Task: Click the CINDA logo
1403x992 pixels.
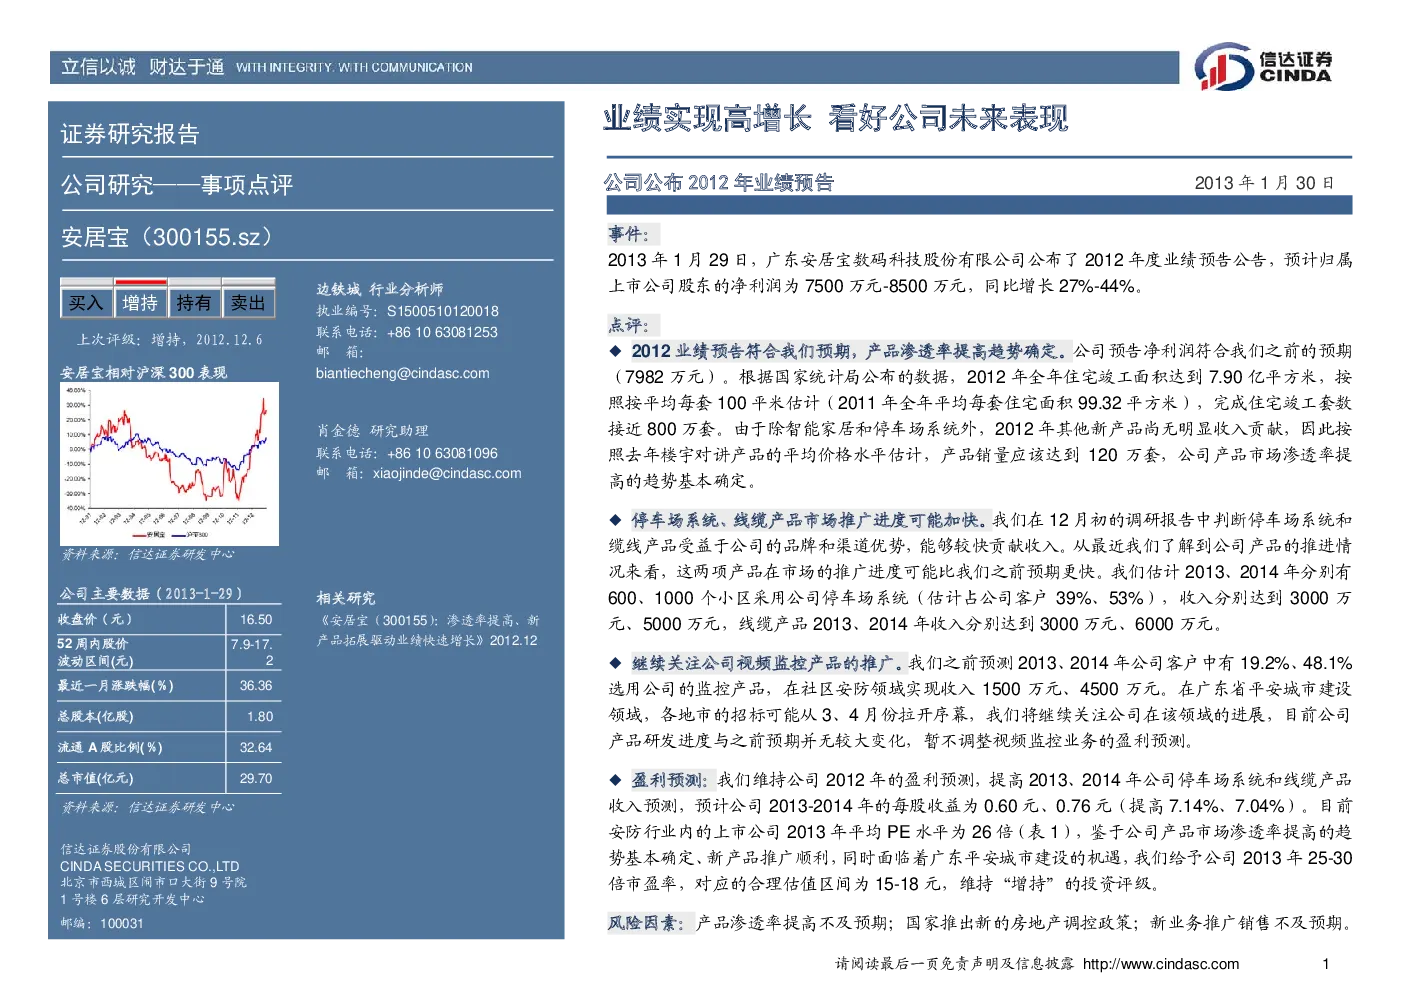Action: coord(1264,67)
